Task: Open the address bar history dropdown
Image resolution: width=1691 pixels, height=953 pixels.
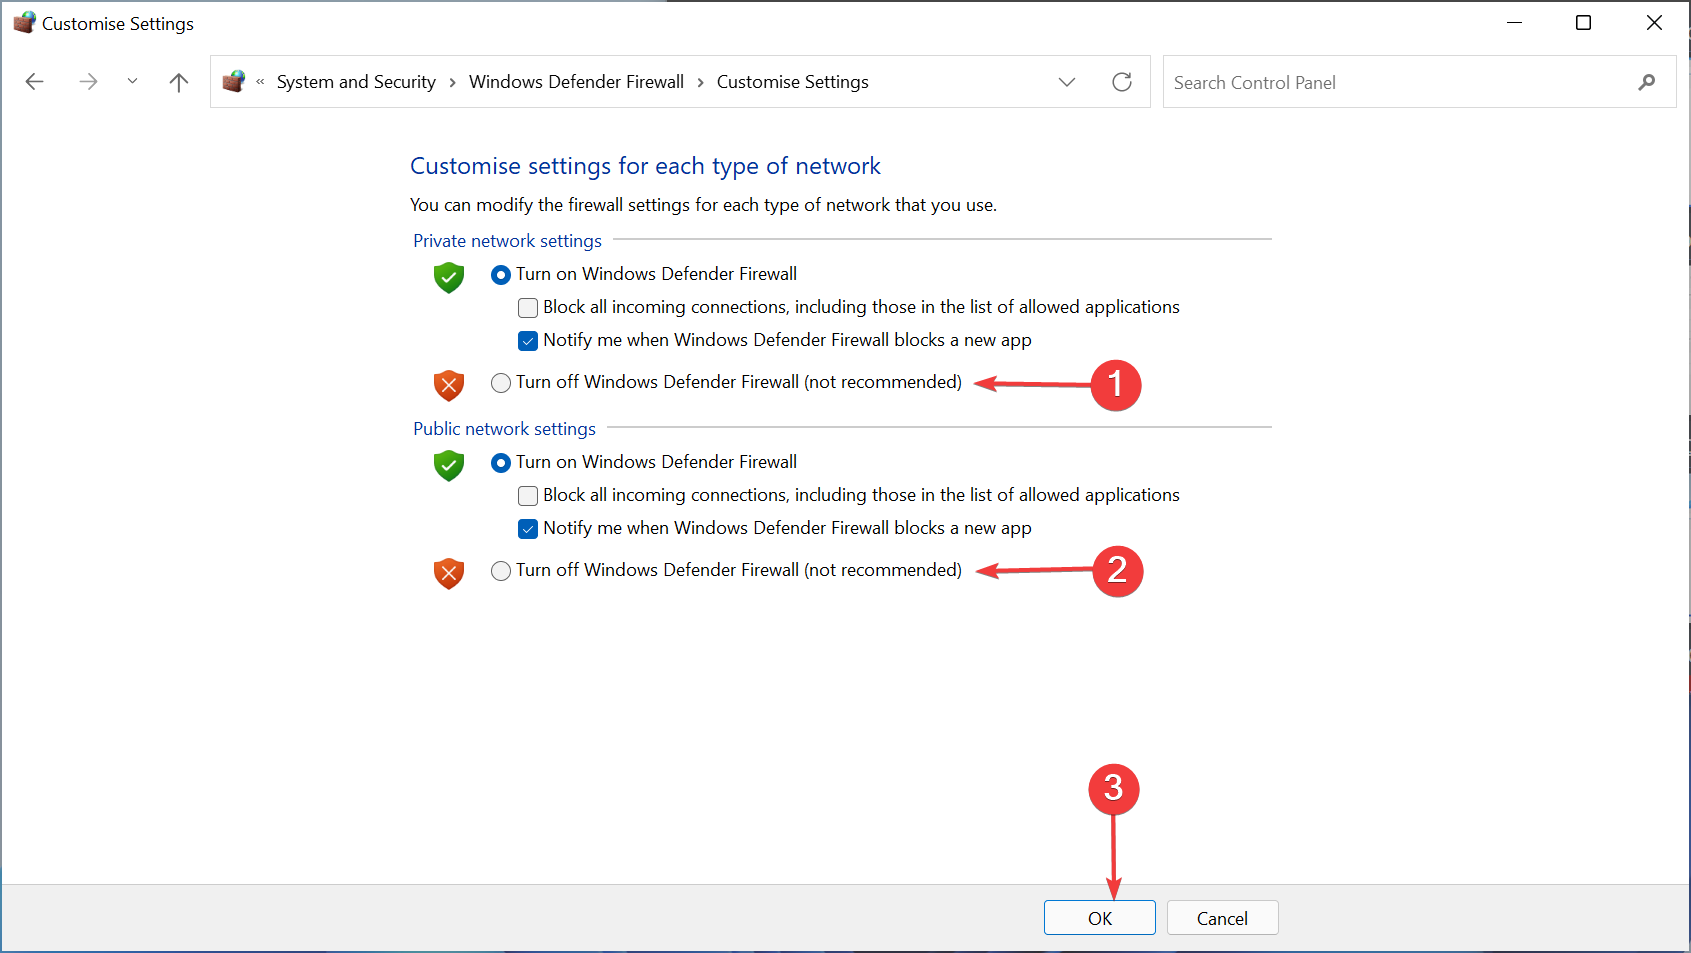Action: (x=1067, y=82)
